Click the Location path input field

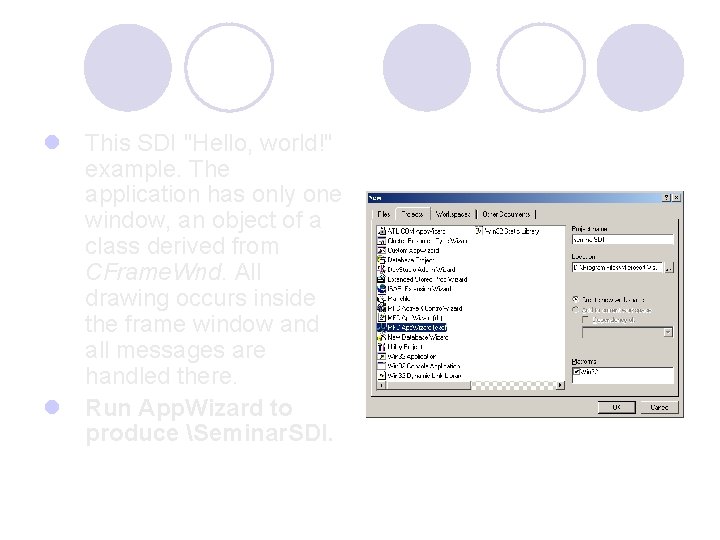coord(618,268)
